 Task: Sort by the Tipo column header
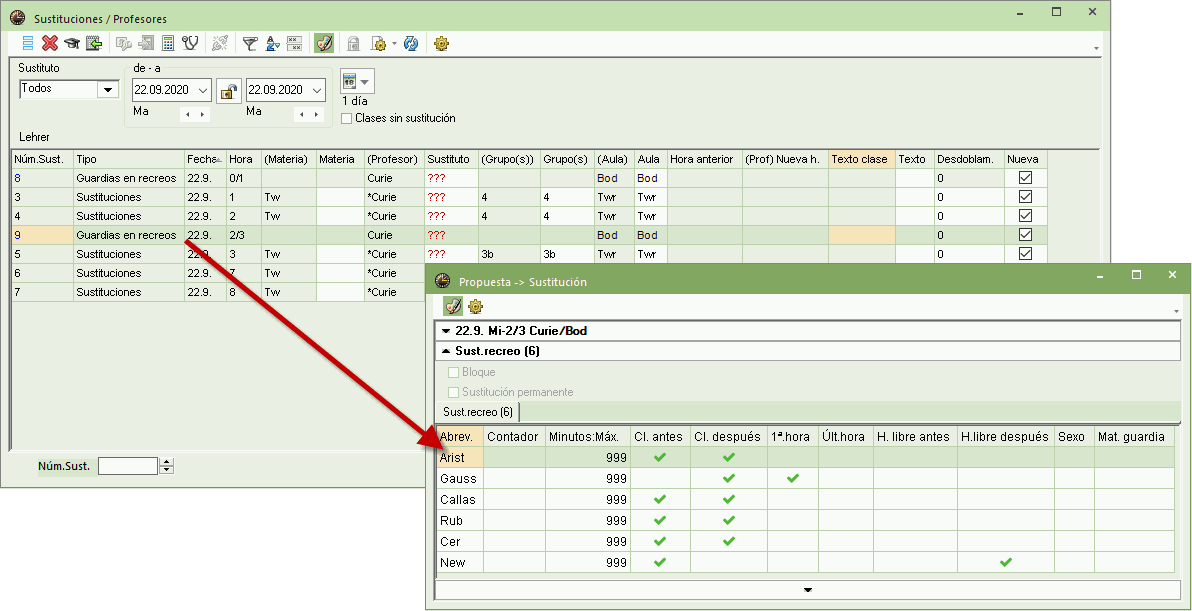click(129, 160)
